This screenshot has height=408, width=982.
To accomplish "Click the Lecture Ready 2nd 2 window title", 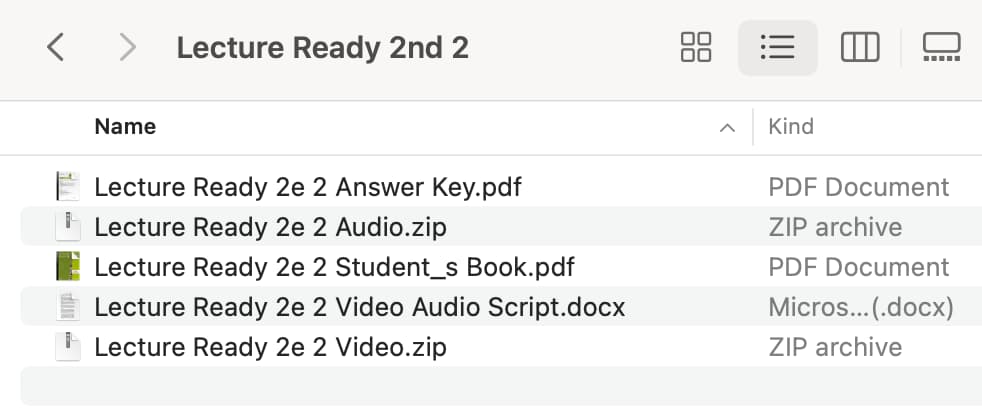I will [x=322, y=47].
